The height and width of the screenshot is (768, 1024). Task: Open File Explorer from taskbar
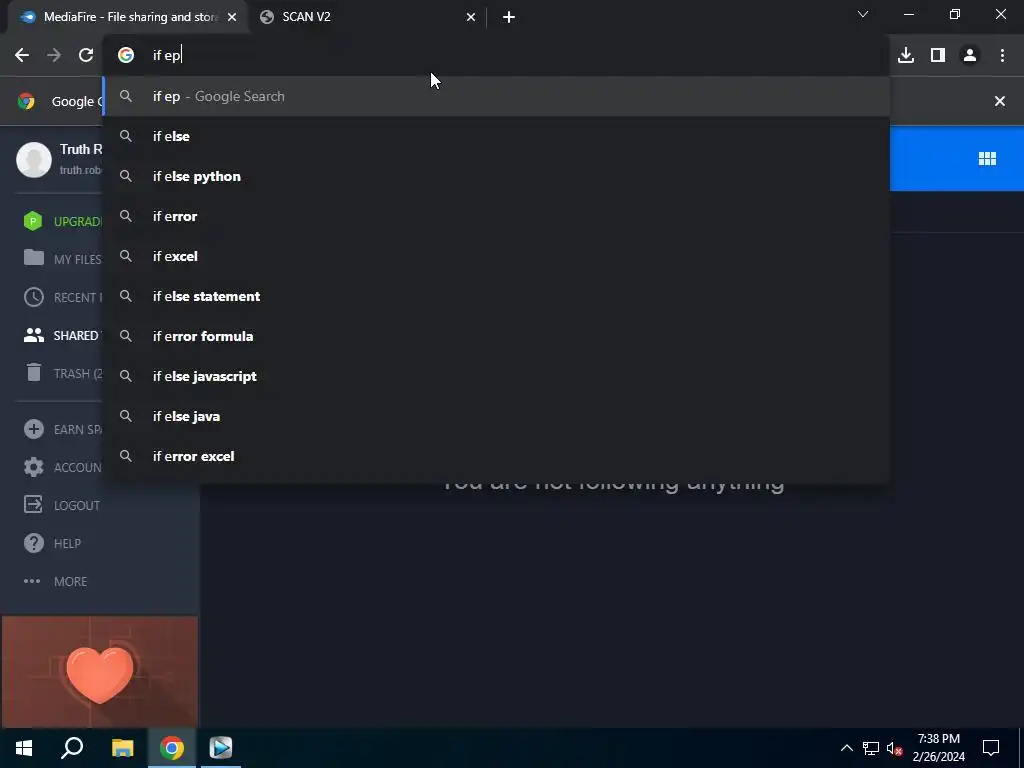tap(122, 748)
